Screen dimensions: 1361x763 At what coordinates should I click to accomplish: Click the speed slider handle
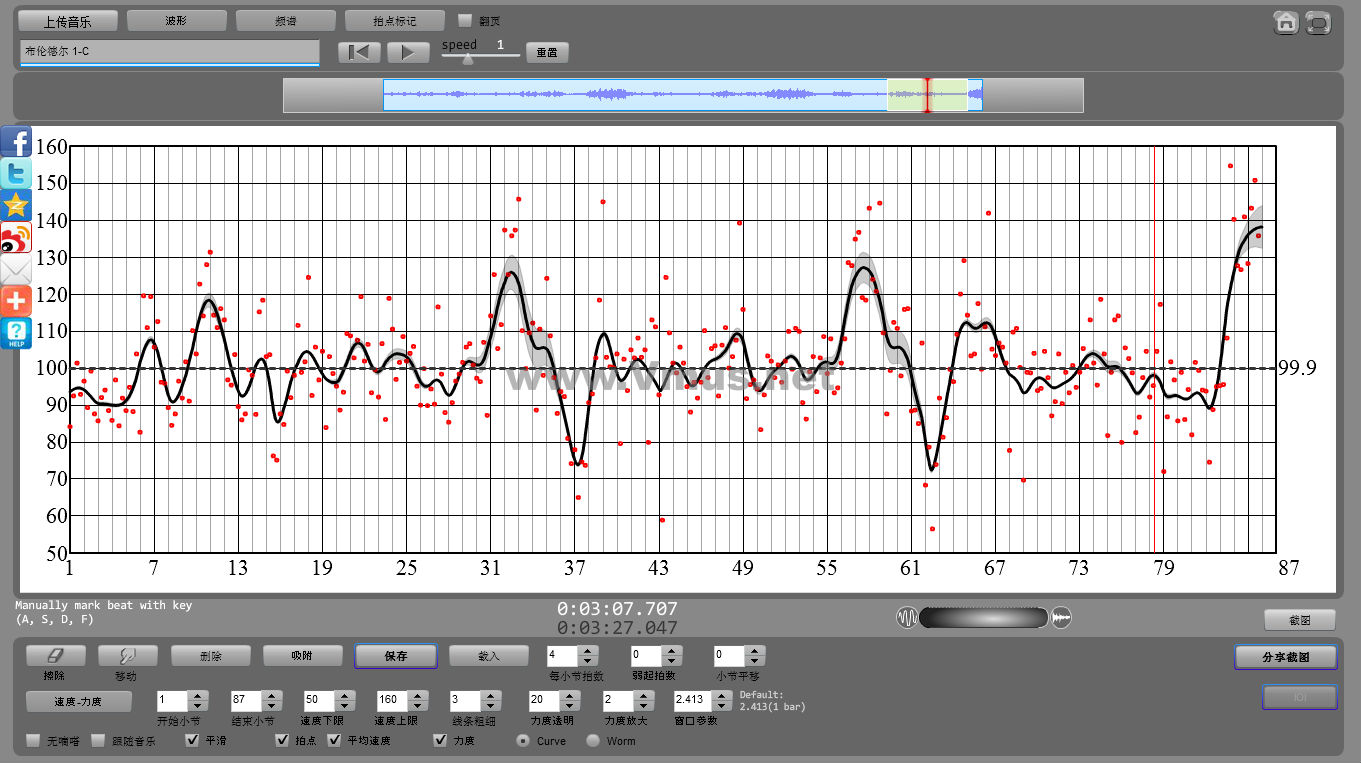click(x=467, y=58)
